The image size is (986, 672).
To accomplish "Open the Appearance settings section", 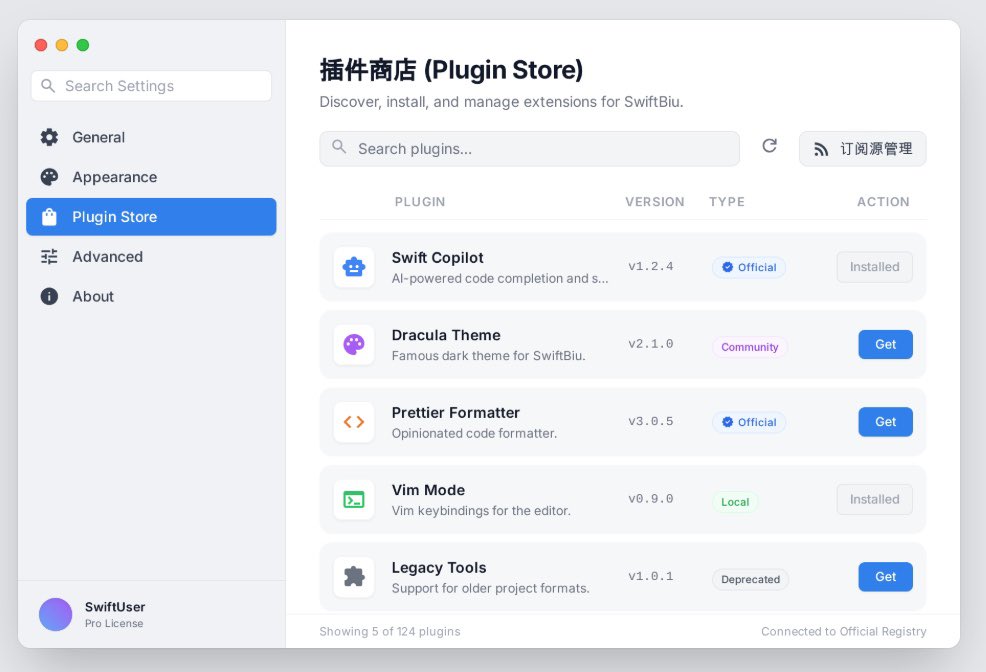I will coord(151,177).
